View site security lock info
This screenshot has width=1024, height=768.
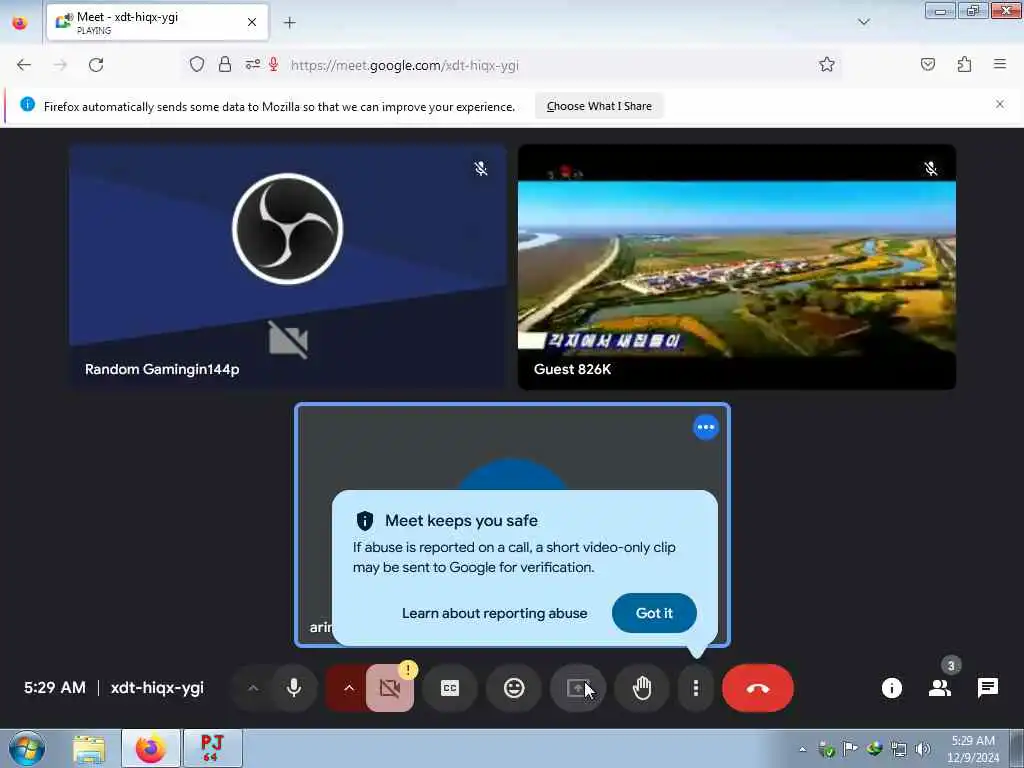[x=225, y=64]
